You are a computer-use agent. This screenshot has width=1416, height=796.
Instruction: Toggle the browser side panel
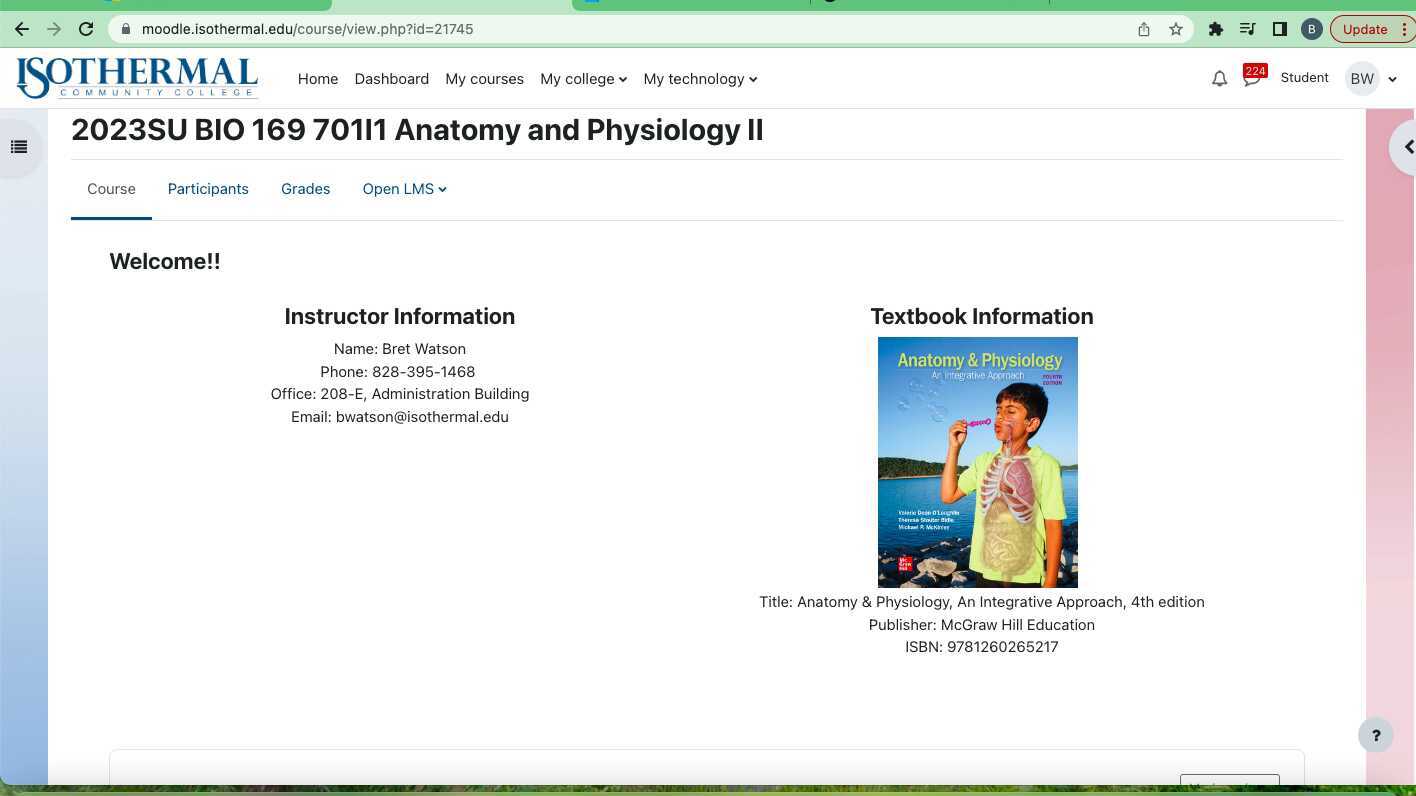[x=1280, y=29]
